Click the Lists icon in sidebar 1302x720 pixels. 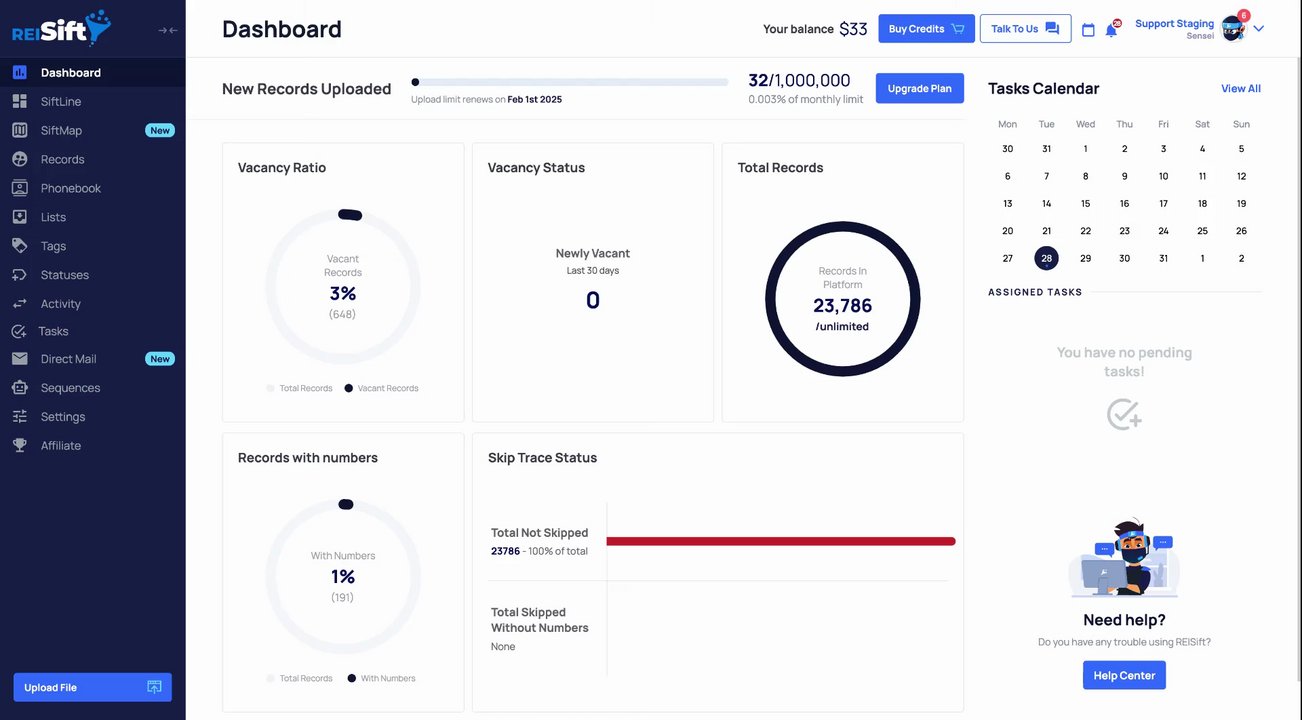click(19, 217)
